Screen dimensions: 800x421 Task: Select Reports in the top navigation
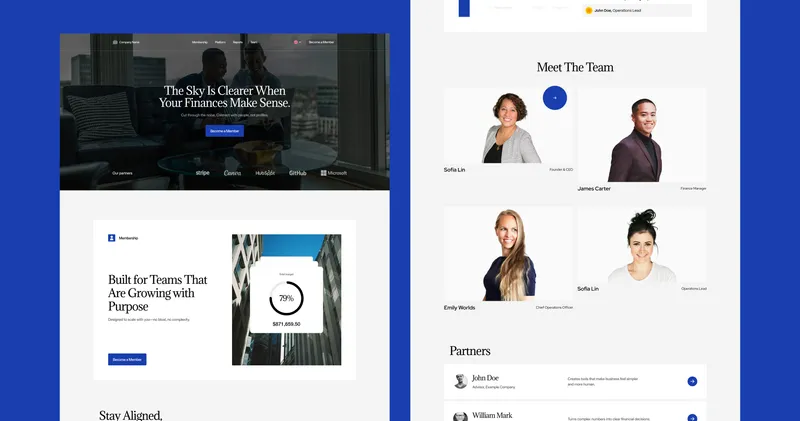(238, 42)
